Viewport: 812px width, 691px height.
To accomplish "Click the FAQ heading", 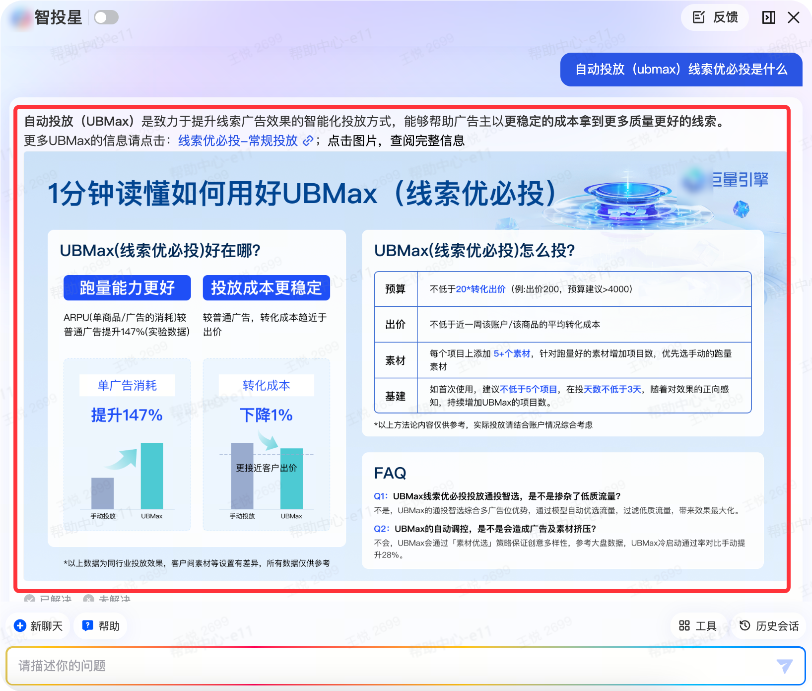I will pyautogui.click(x=390, y=473).
